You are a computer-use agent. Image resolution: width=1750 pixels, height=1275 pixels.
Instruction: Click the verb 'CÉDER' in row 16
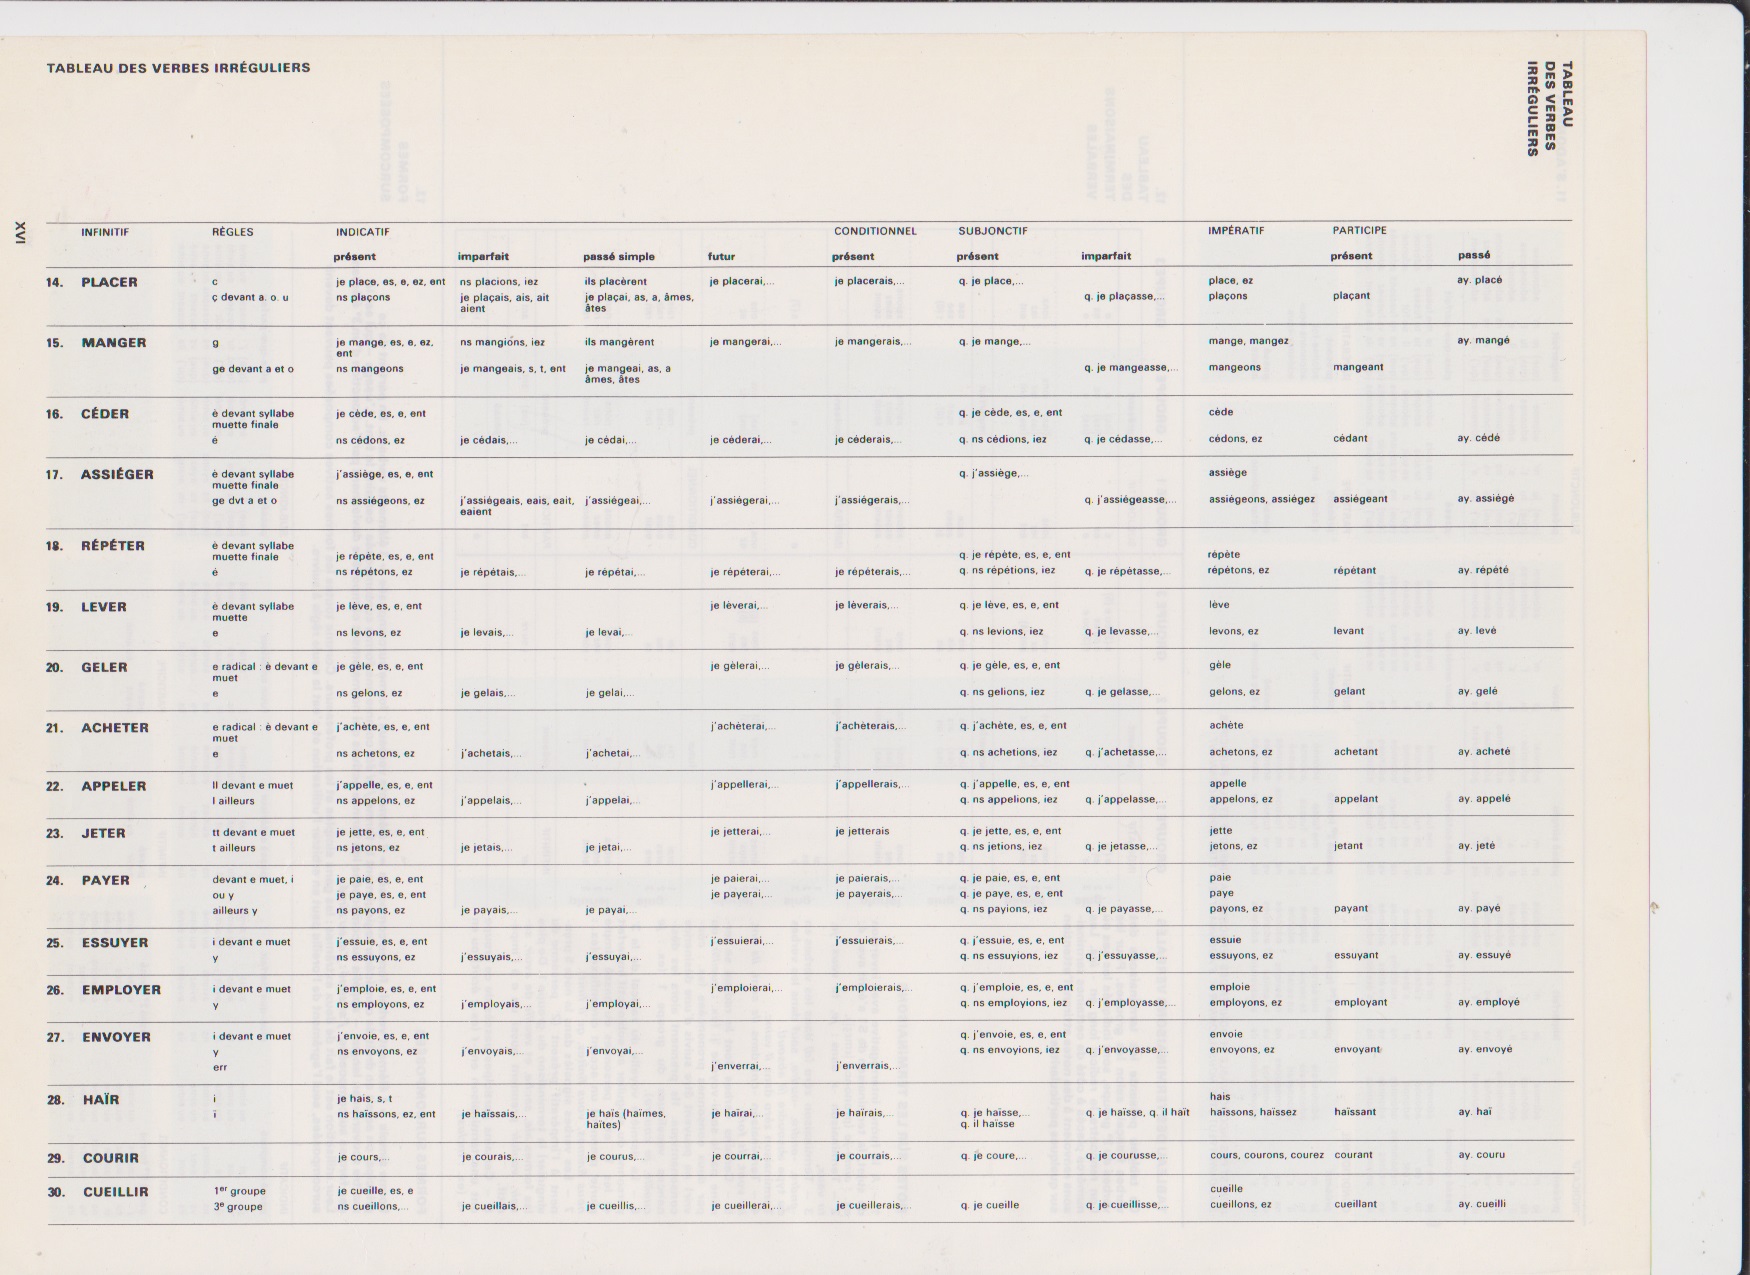[x=105, y=414]
